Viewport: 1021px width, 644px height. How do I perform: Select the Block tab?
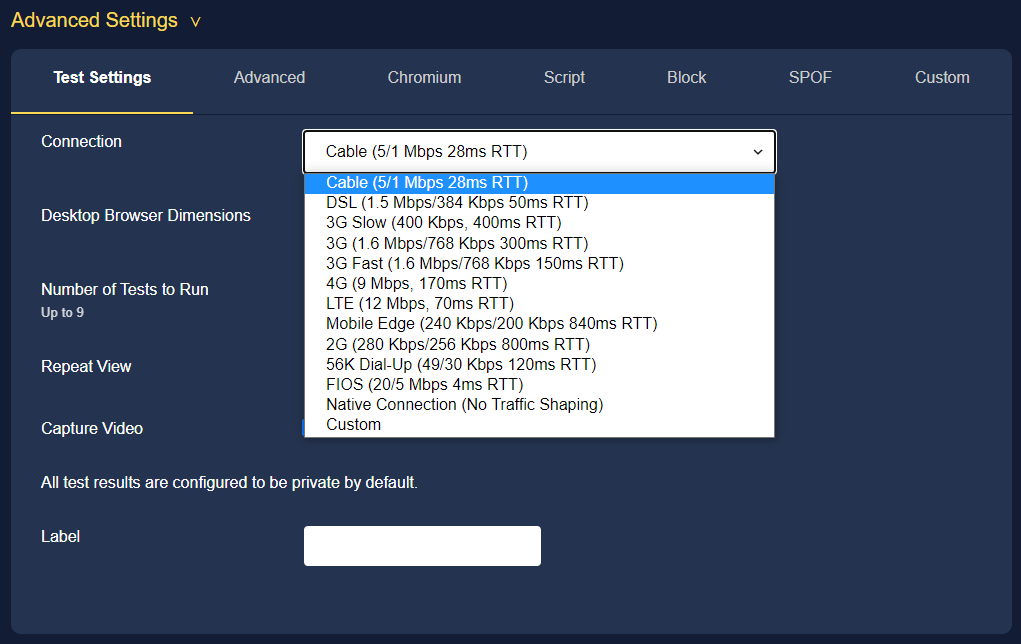[686, 77]
